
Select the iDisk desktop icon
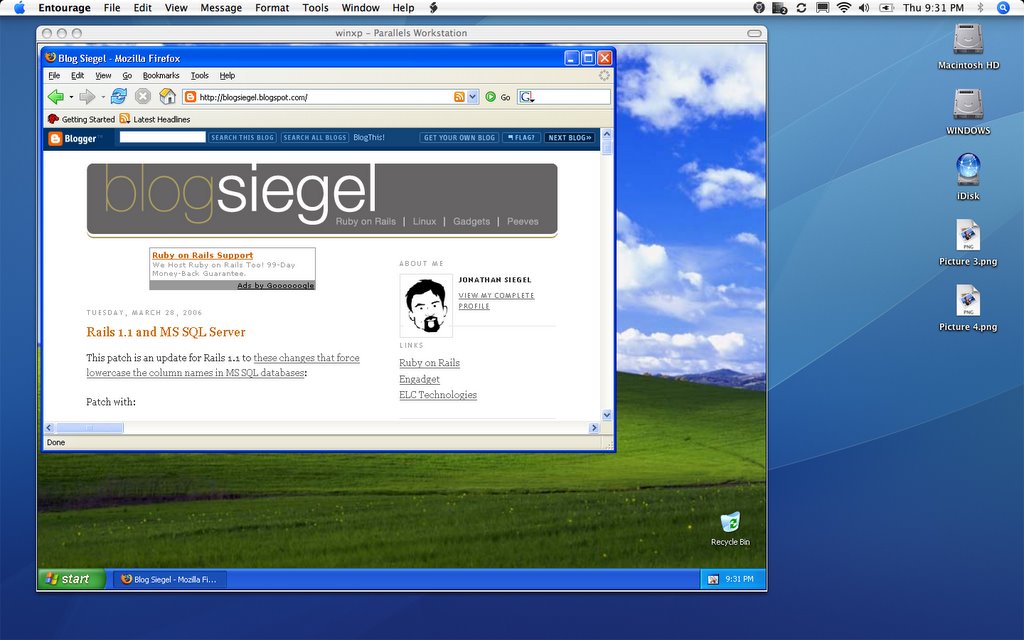tap(968, 170)
